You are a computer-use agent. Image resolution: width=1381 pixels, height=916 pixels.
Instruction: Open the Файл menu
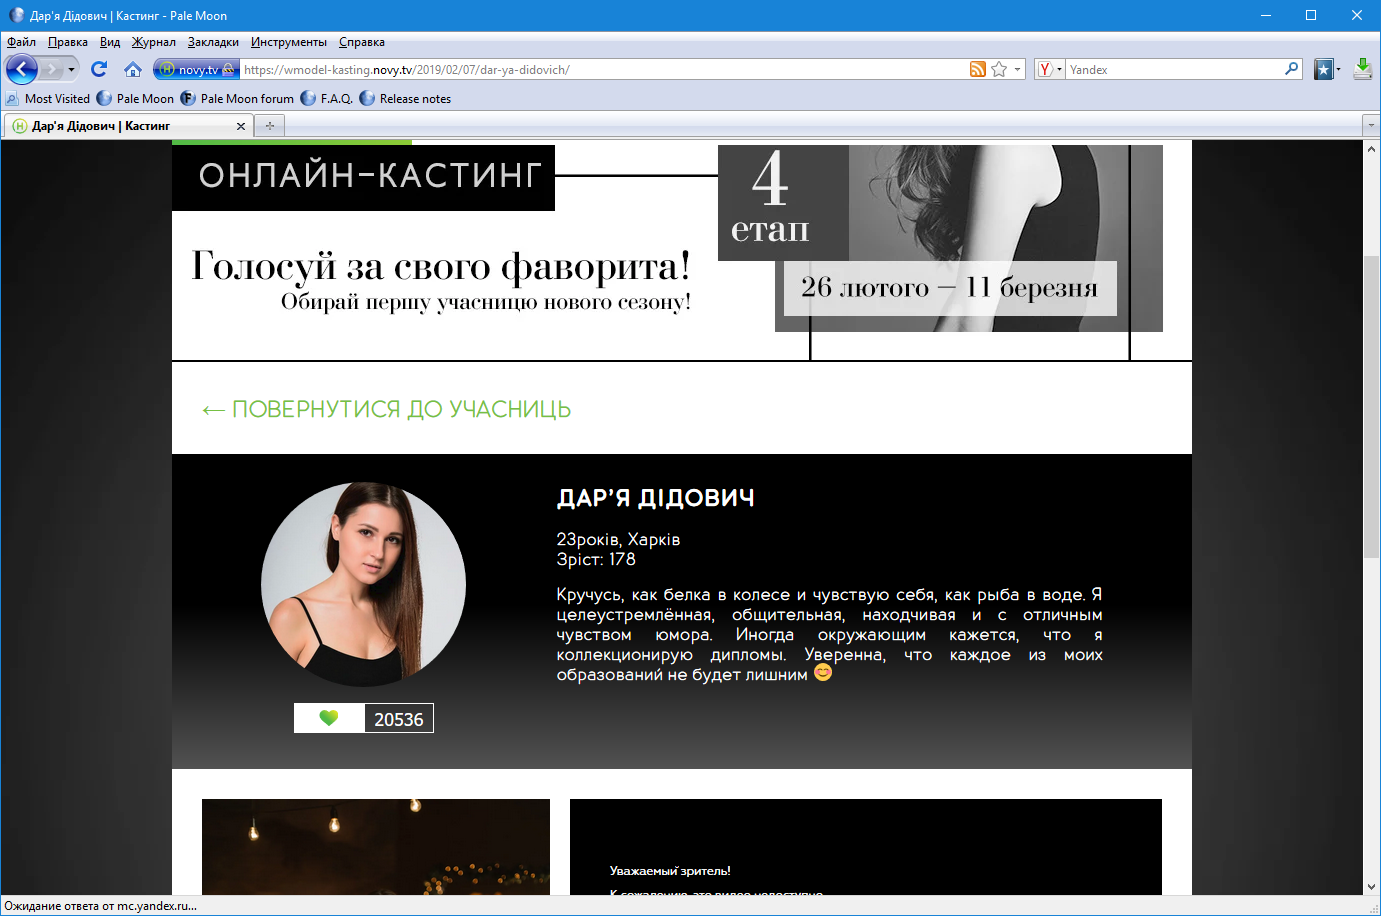pos(21,42)
